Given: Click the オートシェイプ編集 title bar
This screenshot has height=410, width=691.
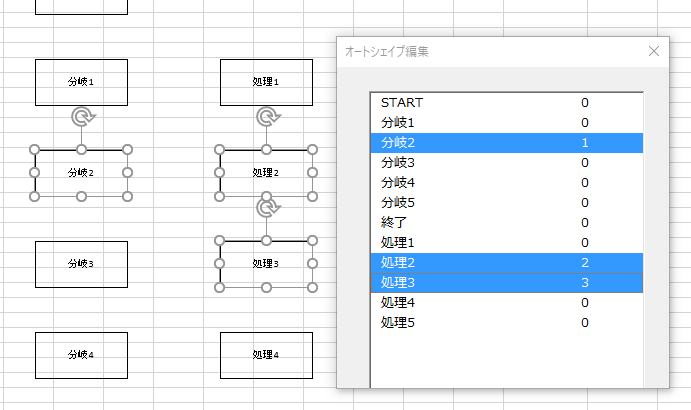Looking at the screenshot, I should 502,52.
